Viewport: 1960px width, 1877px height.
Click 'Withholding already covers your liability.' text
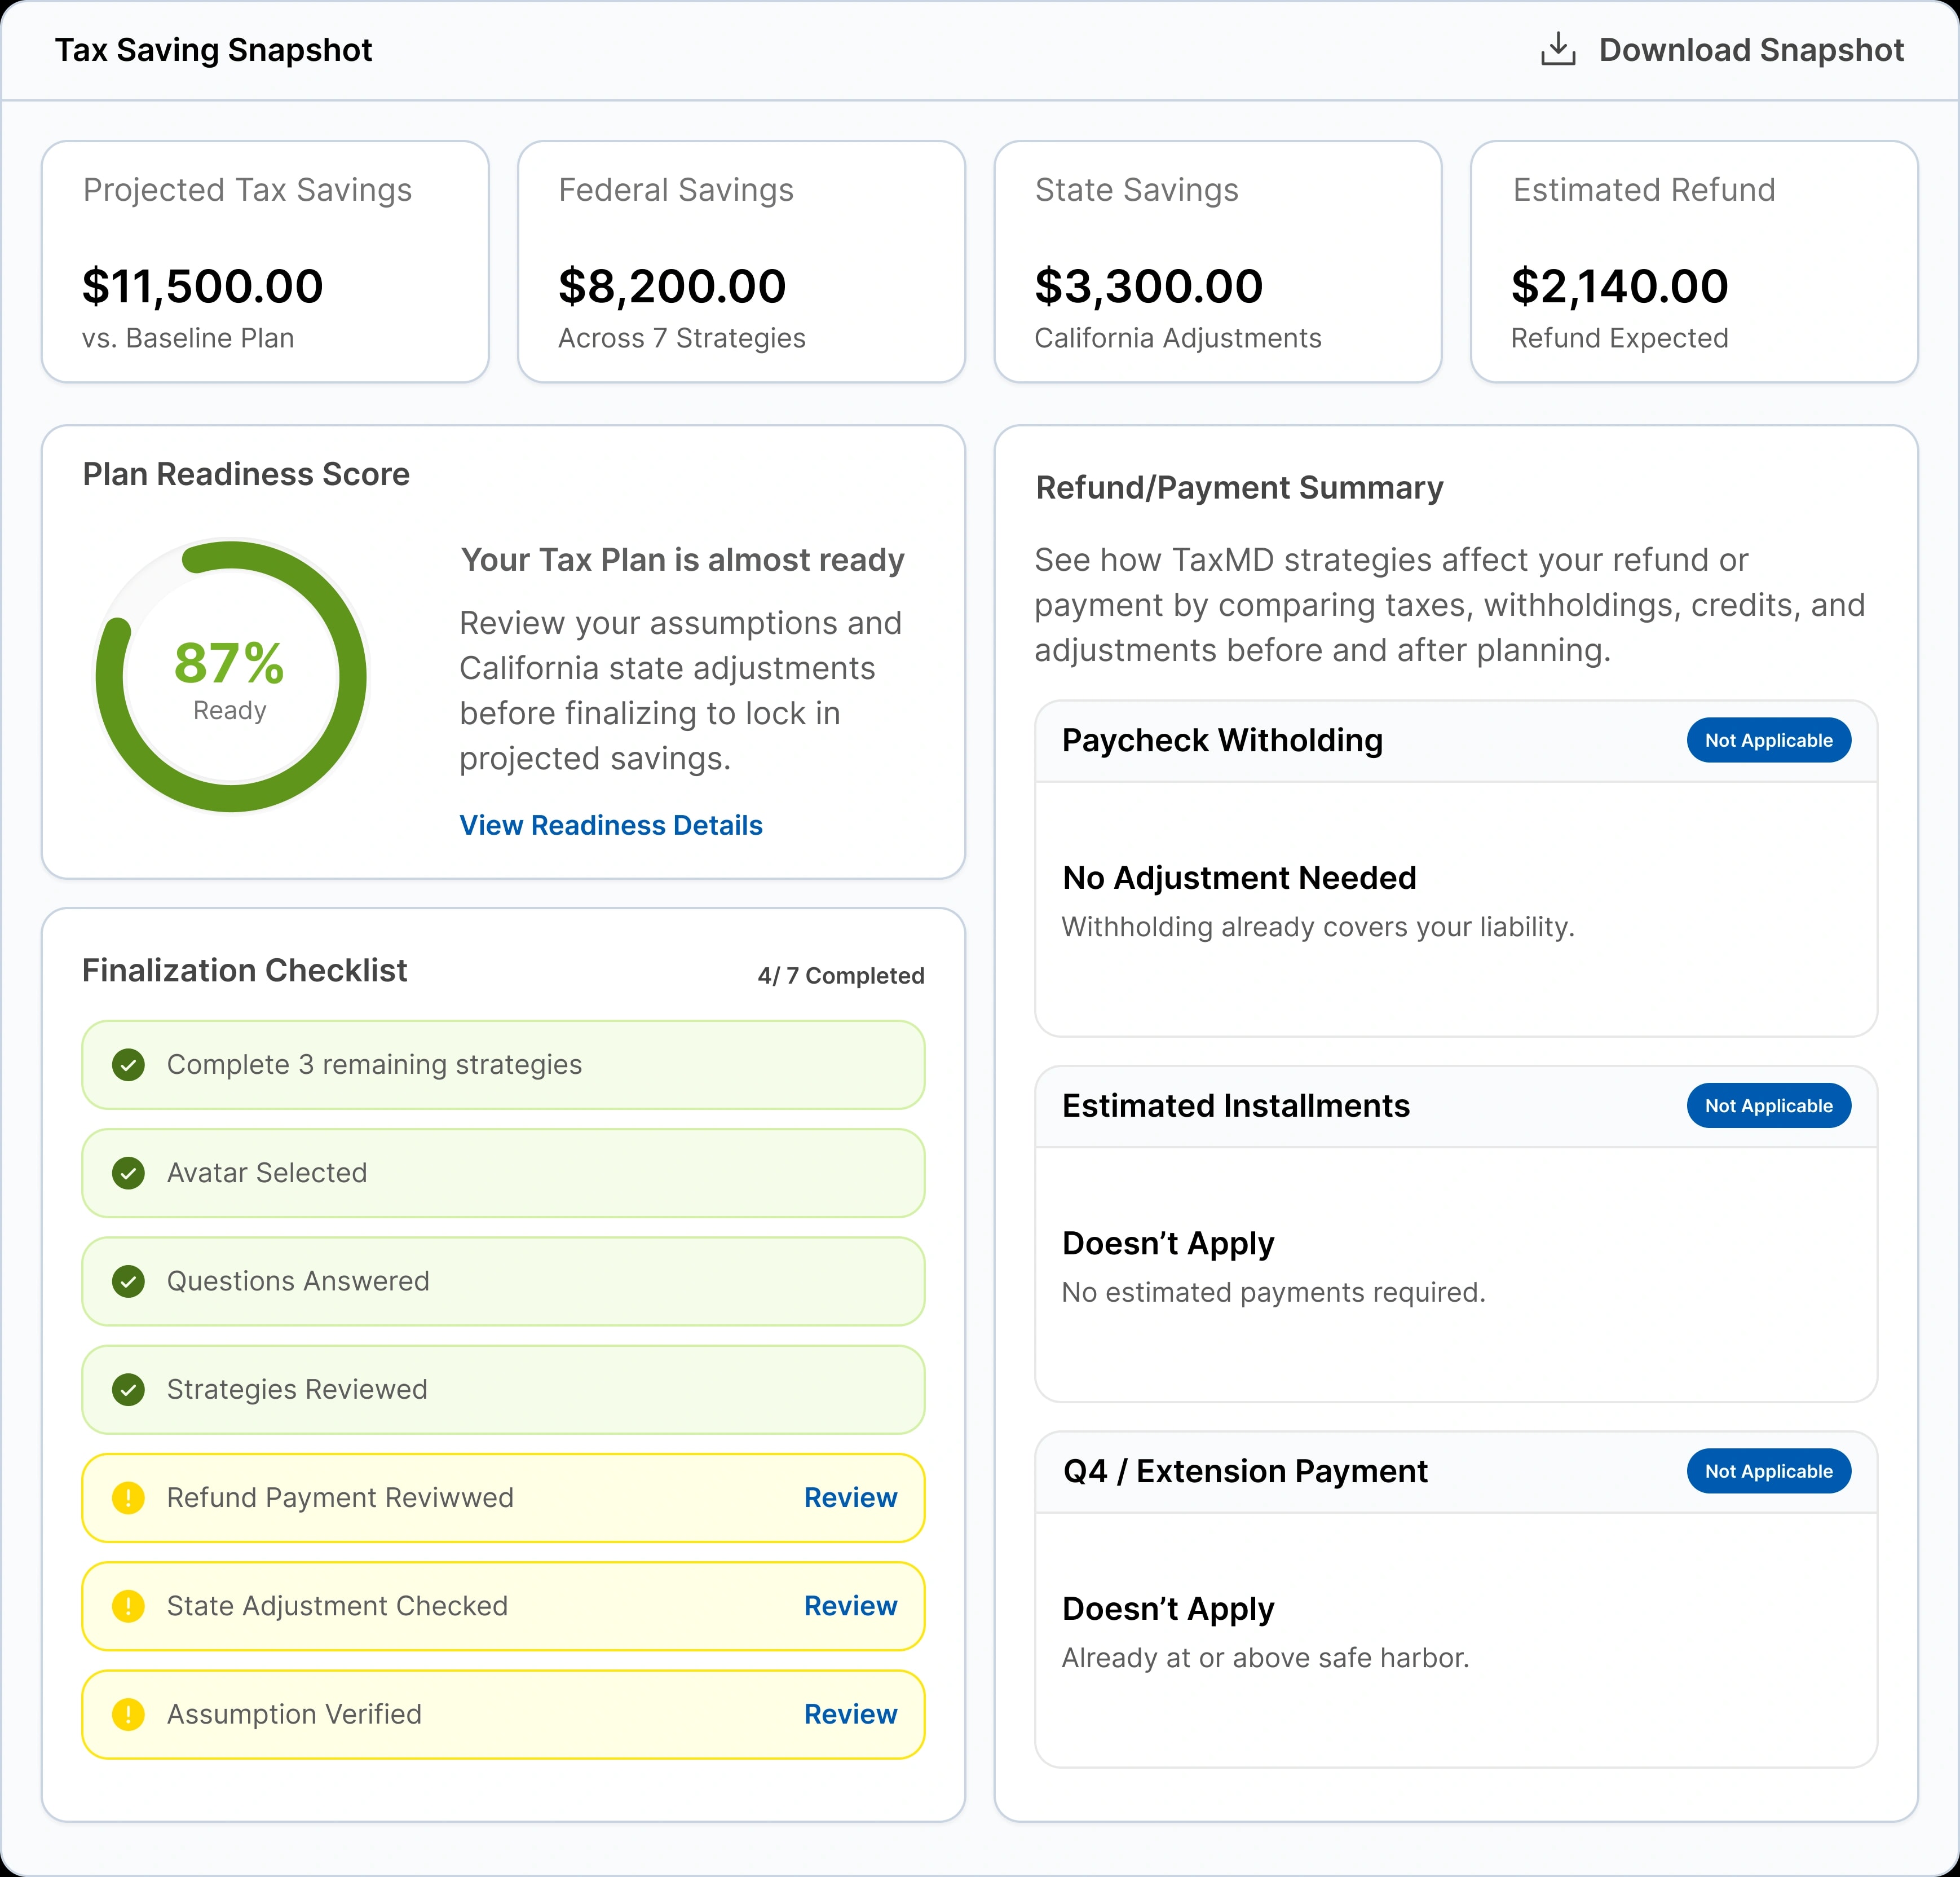pyautogui.click(x=1318, y=927)
